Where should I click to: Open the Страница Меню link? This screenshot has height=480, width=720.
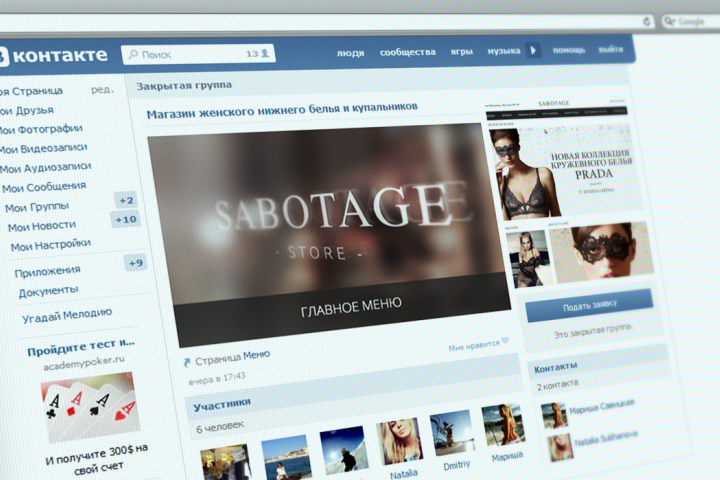coord(232,357)
